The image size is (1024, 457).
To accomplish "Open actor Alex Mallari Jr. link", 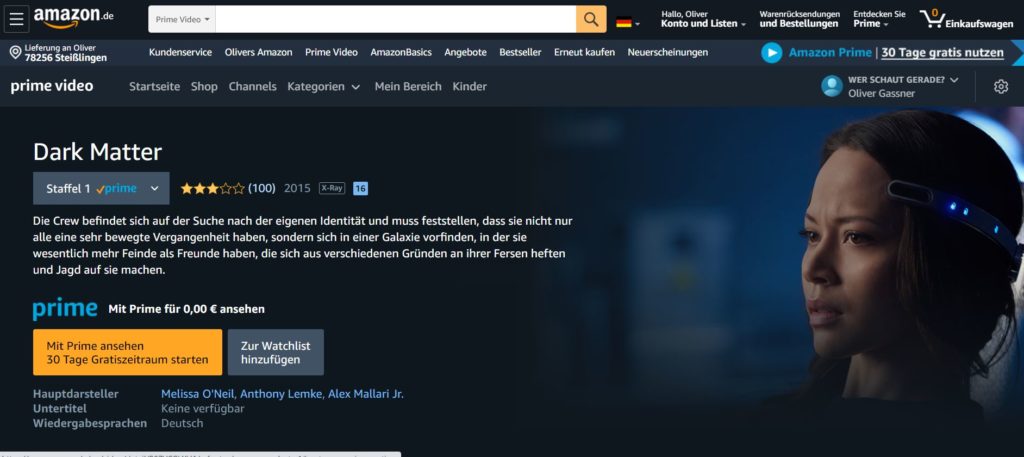I will coord(366,394).
